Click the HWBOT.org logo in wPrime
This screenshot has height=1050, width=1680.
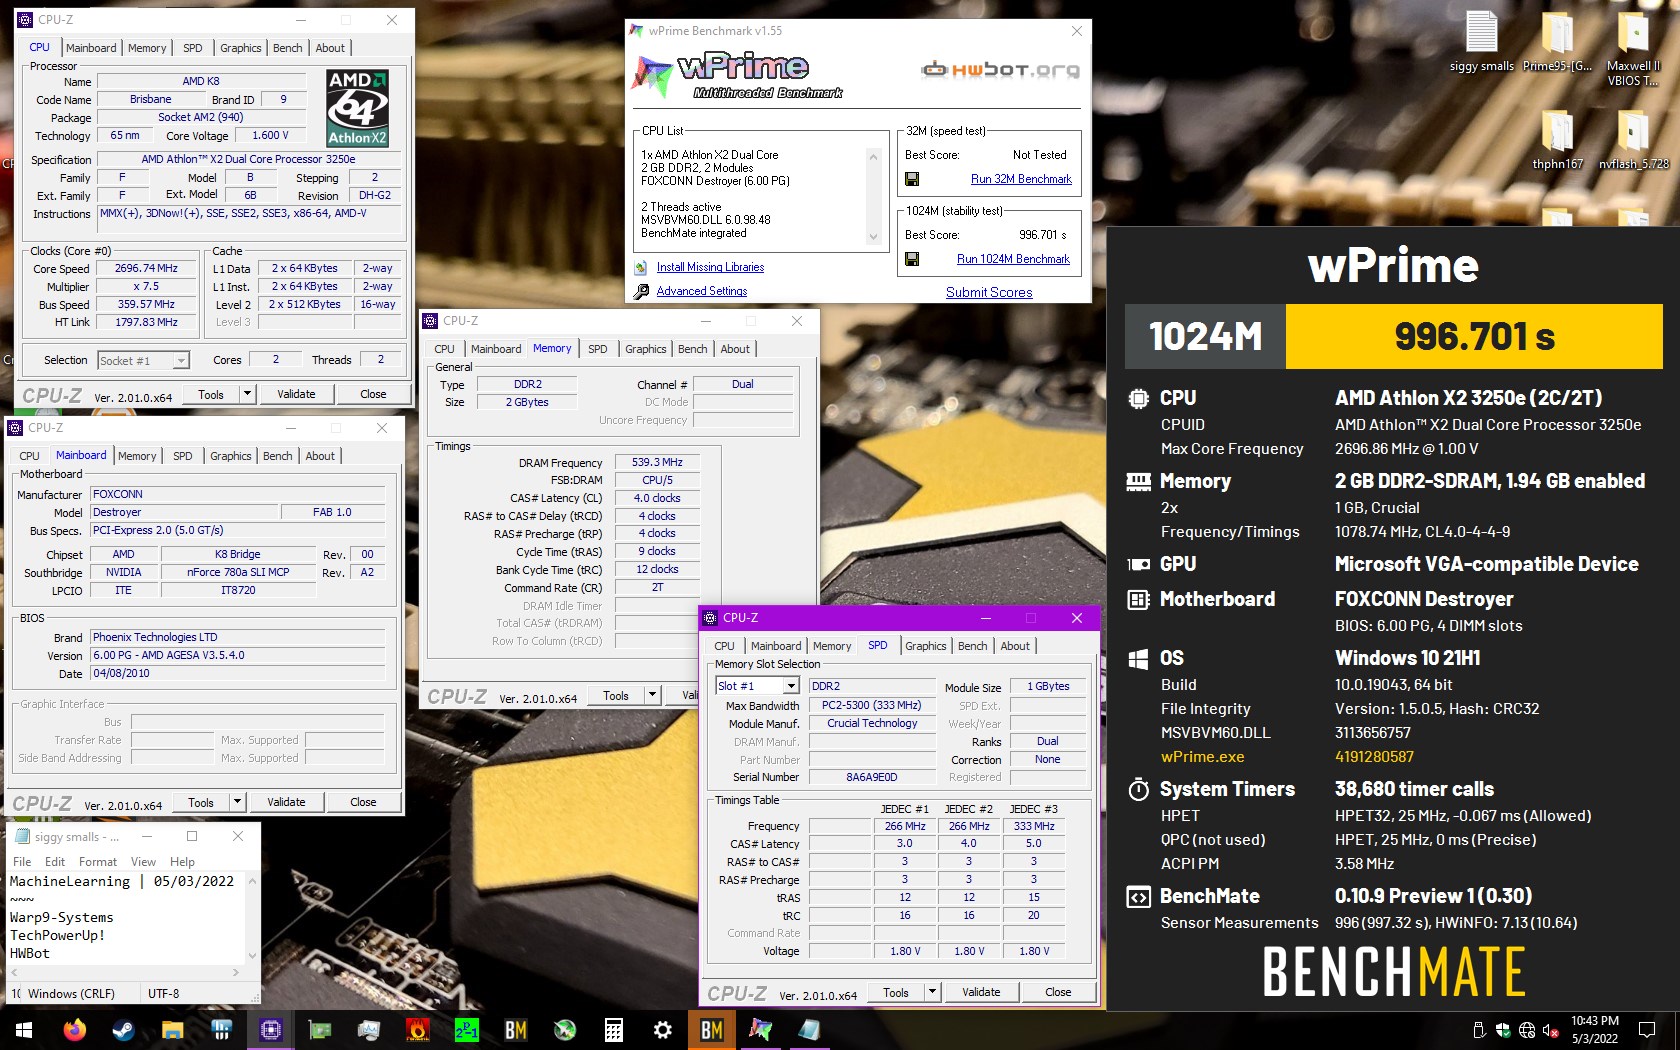1000,69
